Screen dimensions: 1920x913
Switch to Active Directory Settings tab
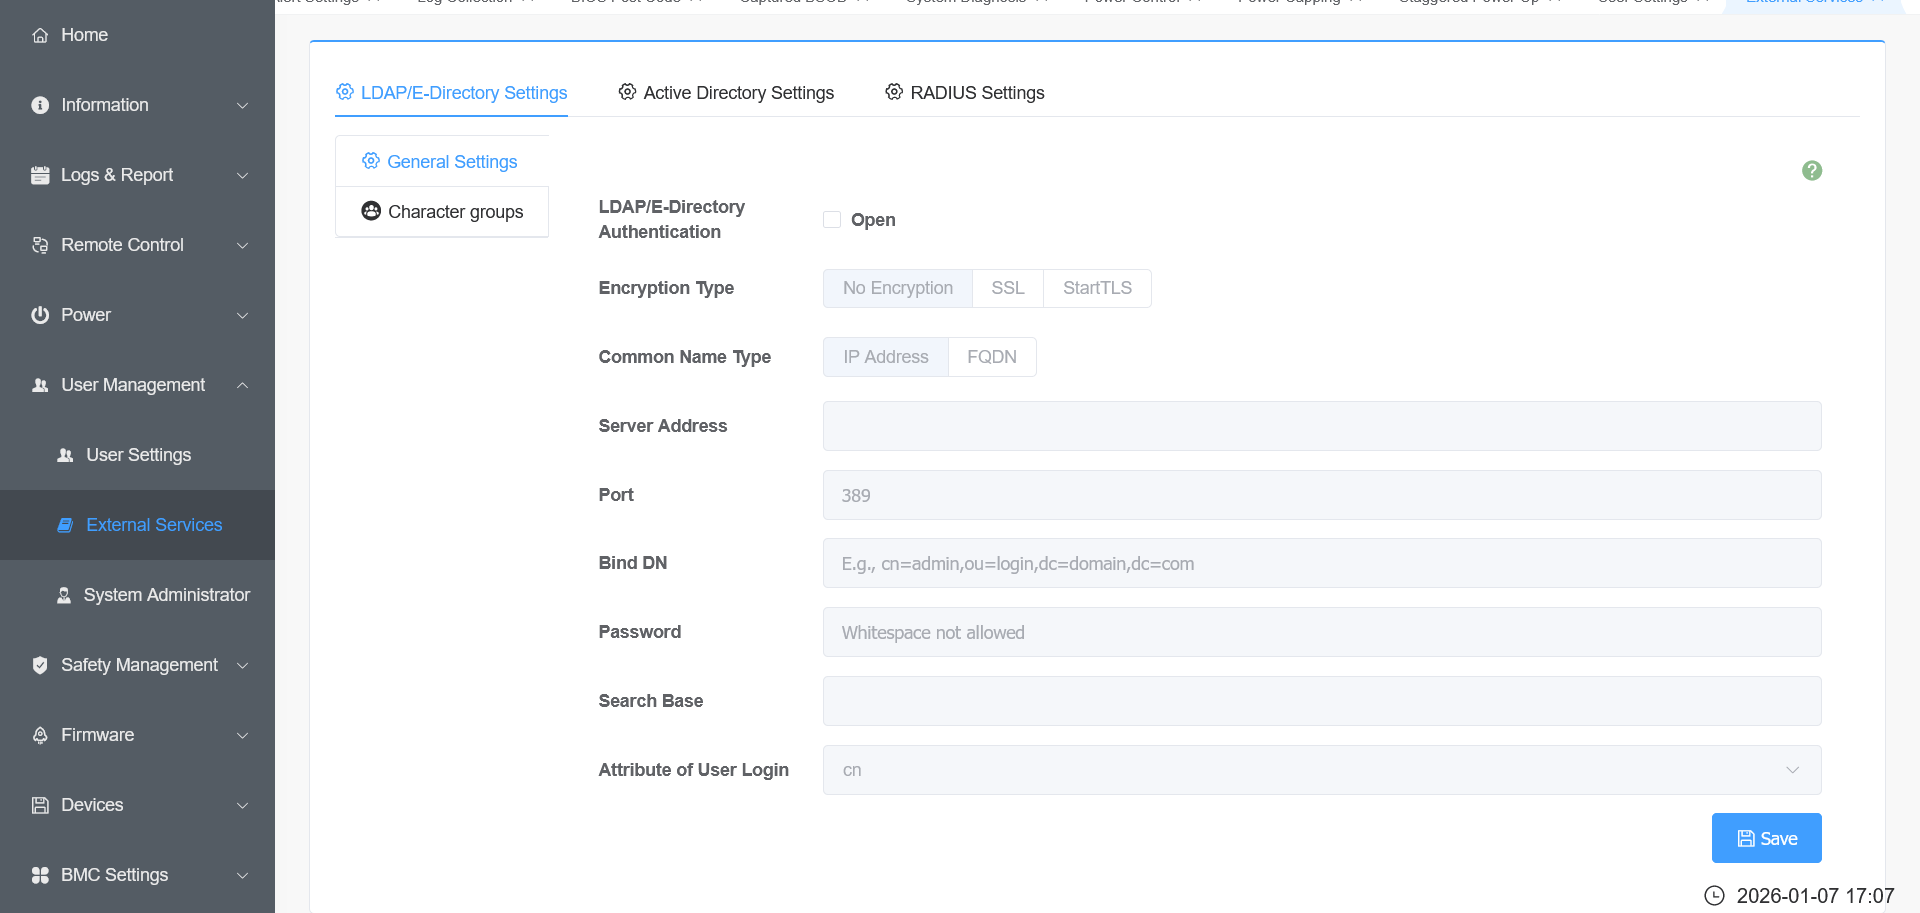tap(726, 93)
